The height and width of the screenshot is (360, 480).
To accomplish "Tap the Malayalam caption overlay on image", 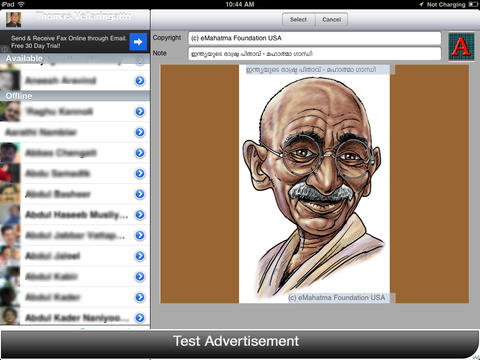I will pyautogui.click(x=311, y=70).
